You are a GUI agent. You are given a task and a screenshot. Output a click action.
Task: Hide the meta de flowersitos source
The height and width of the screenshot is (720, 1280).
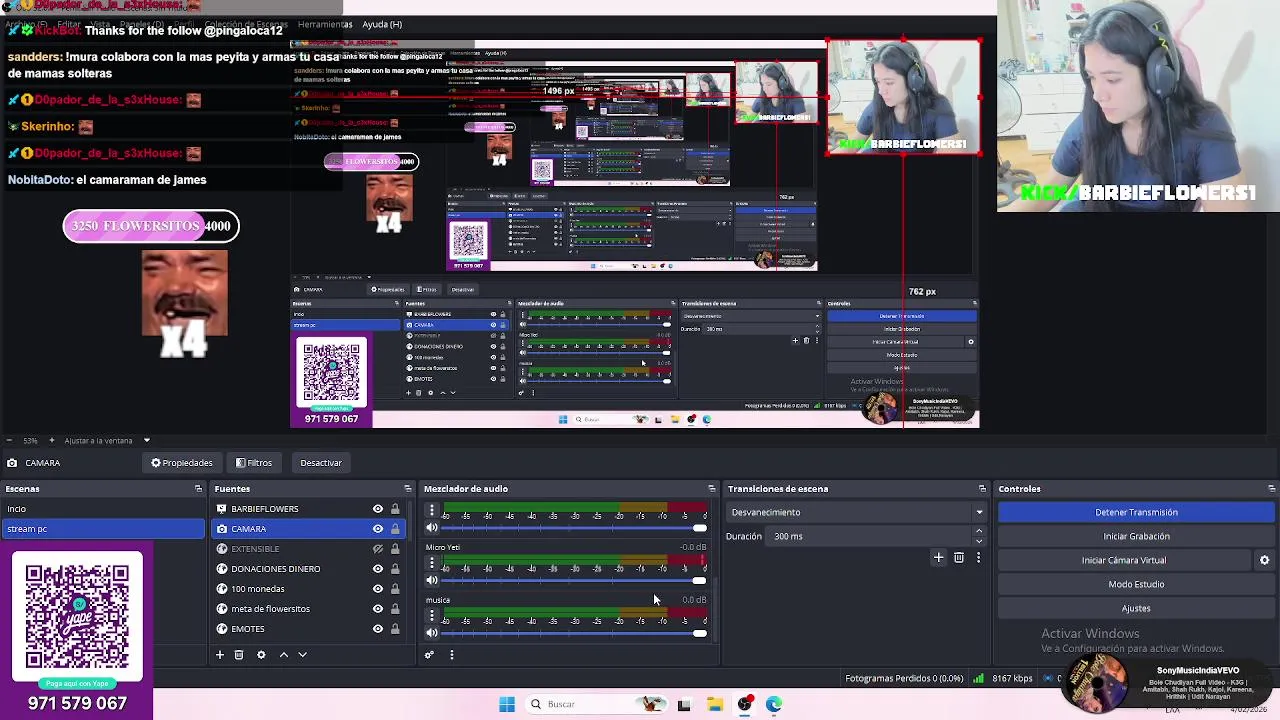pos(378,609)
